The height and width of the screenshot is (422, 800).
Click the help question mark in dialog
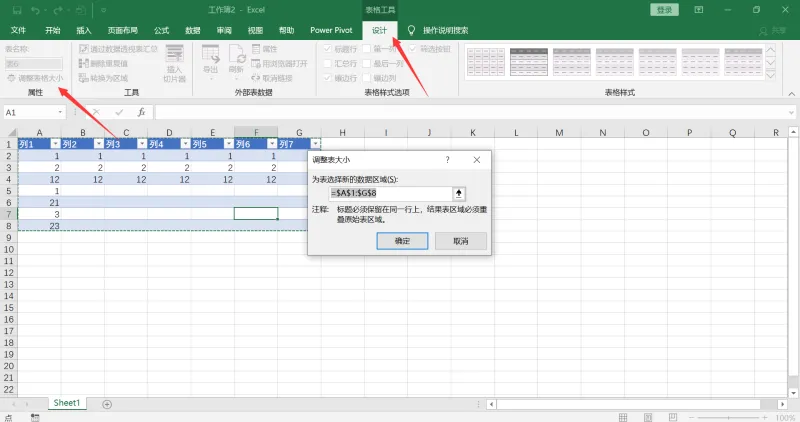[447, 160]
